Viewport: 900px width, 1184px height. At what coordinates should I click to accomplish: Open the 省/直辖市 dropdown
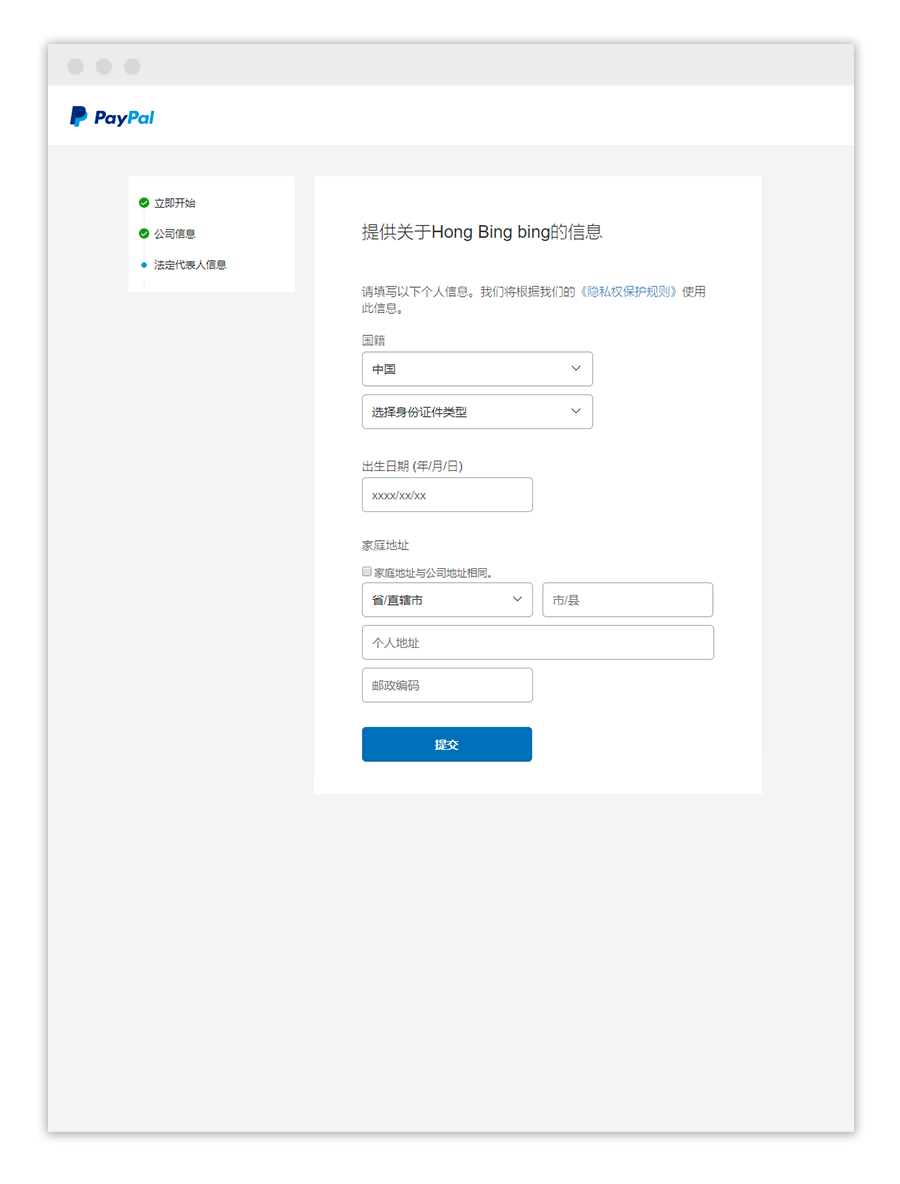pyautogui.click(x=447, y=600)
